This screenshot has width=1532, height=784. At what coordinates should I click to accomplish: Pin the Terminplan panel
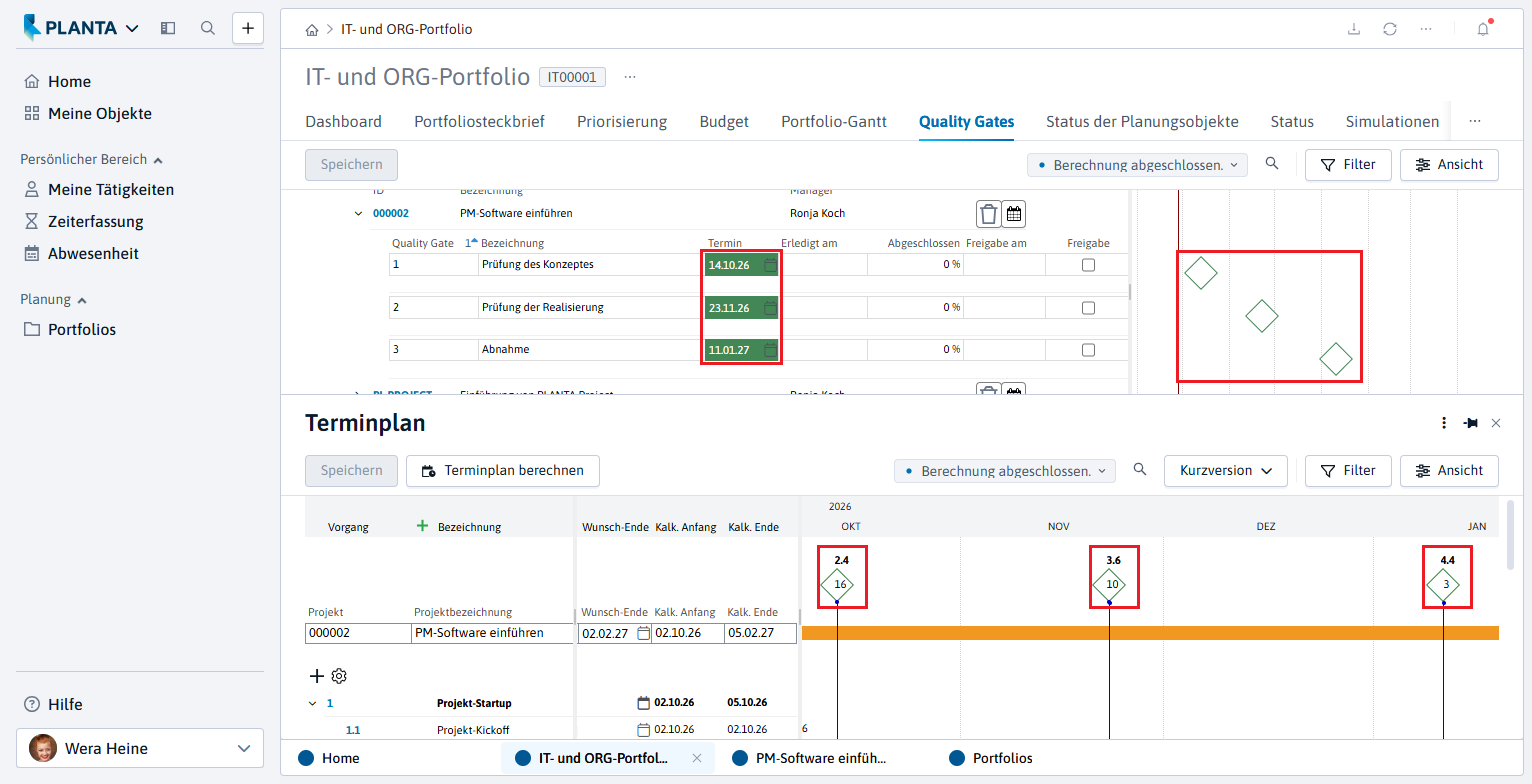(1470, 423)
